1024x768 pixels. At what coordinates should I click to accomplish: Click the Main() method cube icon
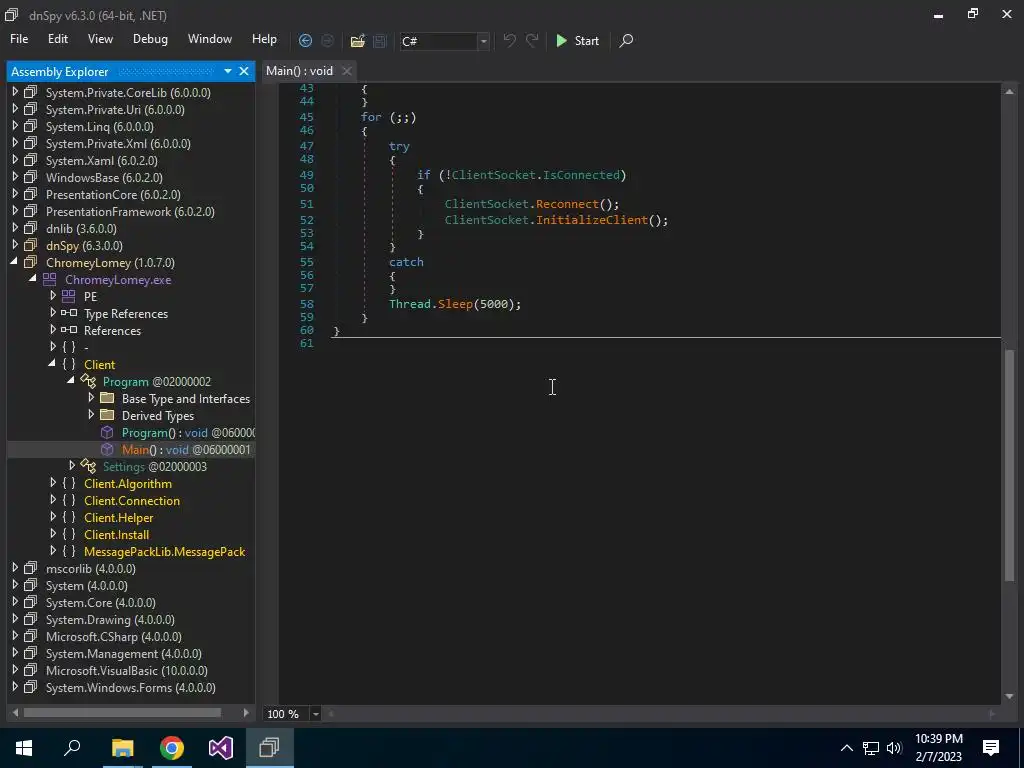tap(107, 449)
